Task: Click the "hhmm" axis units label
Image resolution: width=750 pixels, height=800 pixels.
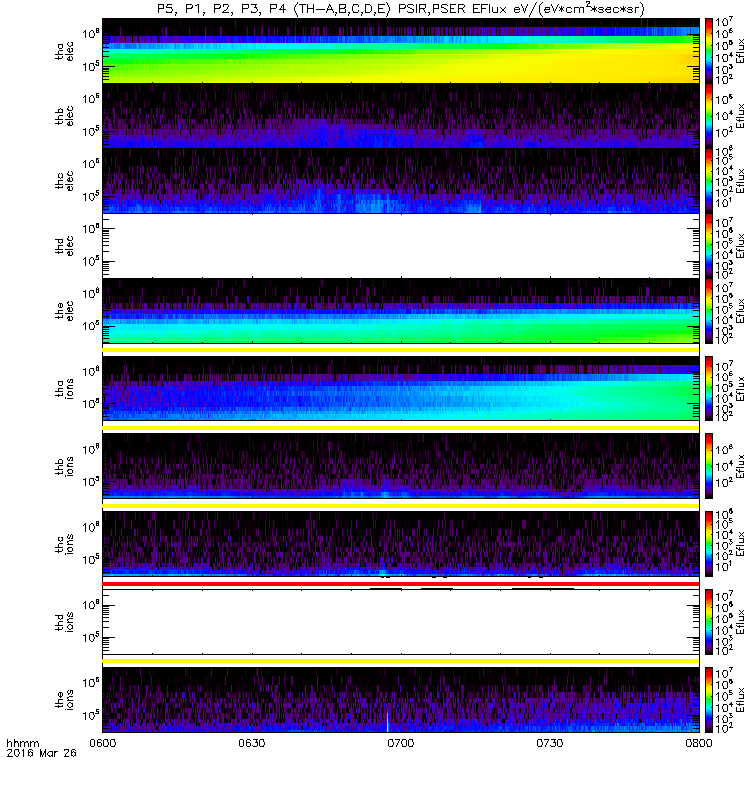Action: coord(22,743)
